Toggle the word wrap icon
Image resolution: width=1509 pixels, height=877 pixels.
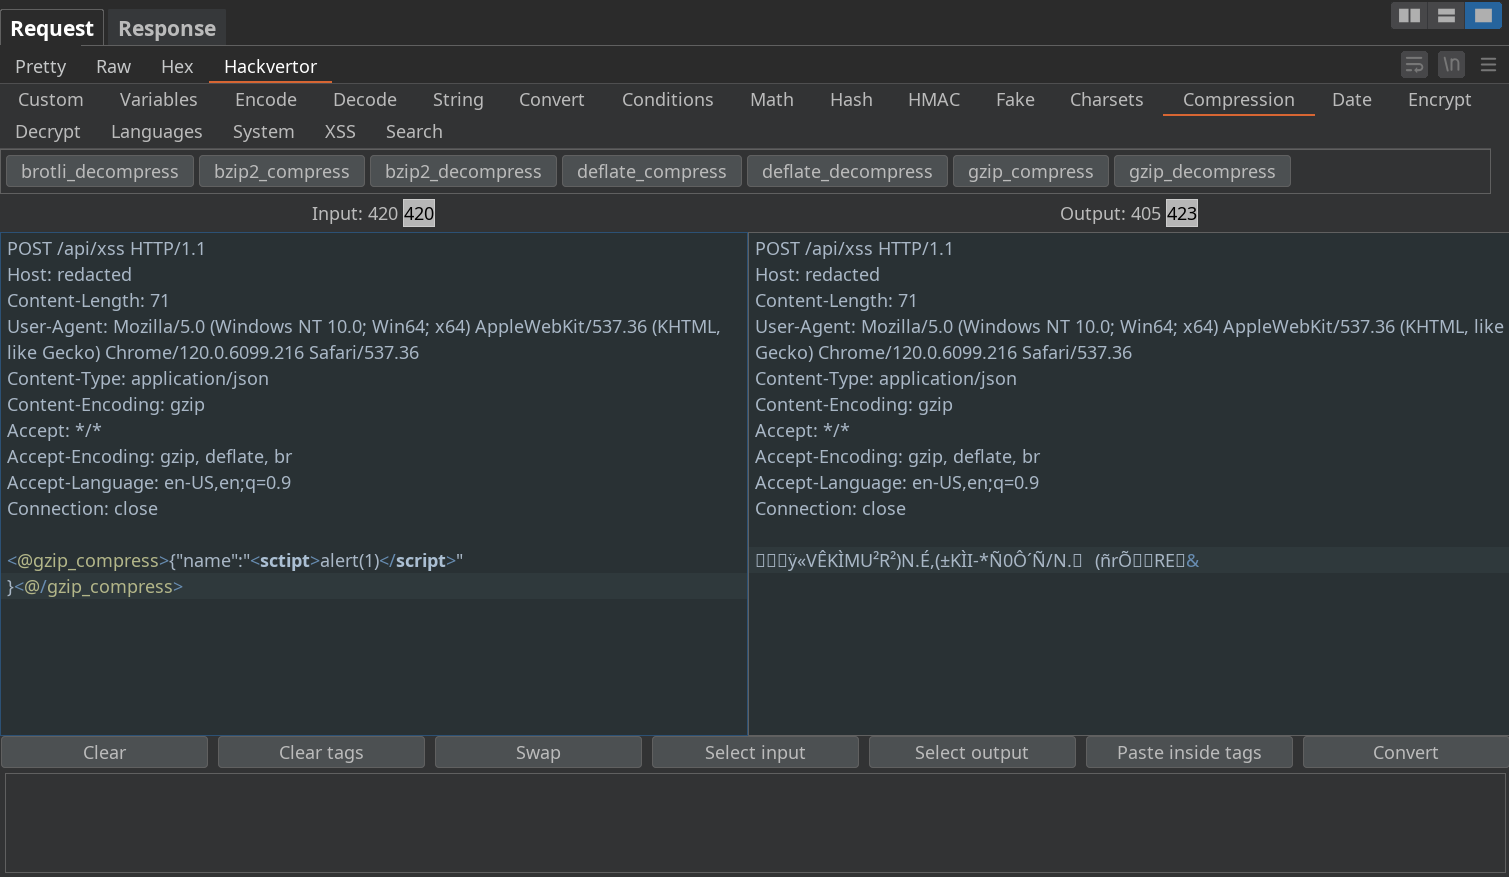(1414, 65)
